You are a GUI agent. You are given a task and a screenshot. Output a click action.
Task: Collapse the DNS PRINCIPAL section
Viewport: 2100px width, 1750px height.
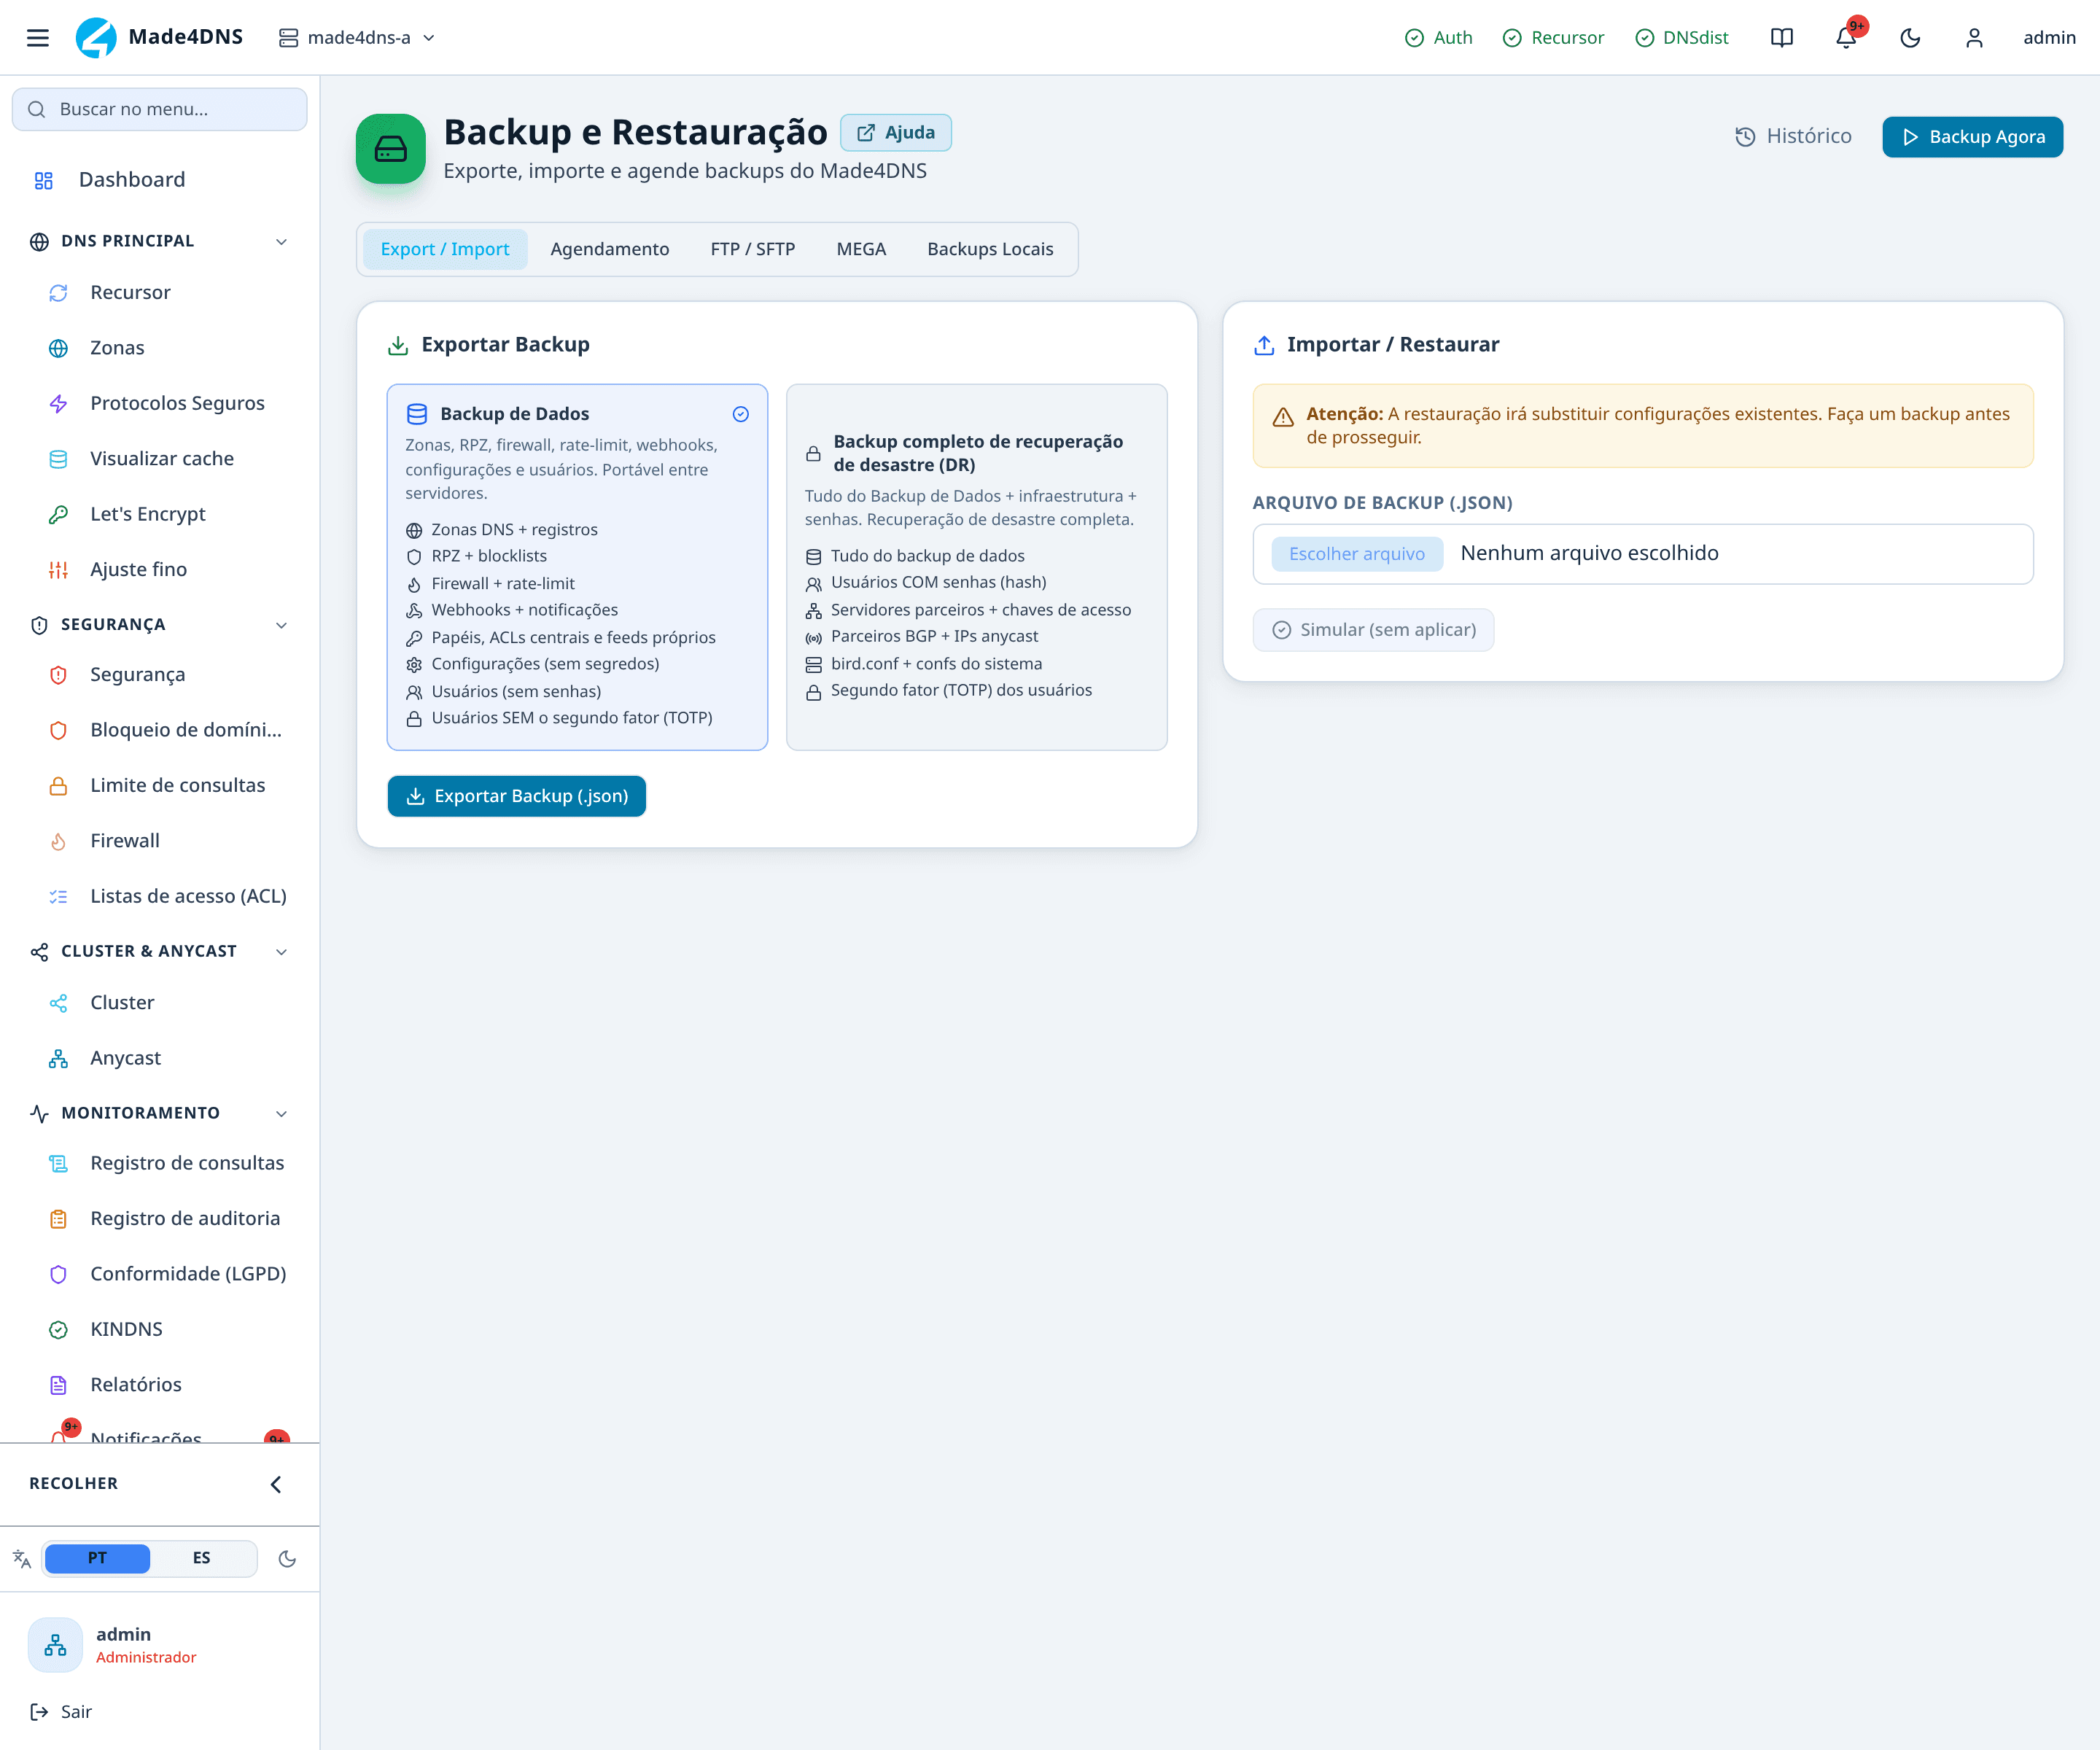click(x=160, y=241)
